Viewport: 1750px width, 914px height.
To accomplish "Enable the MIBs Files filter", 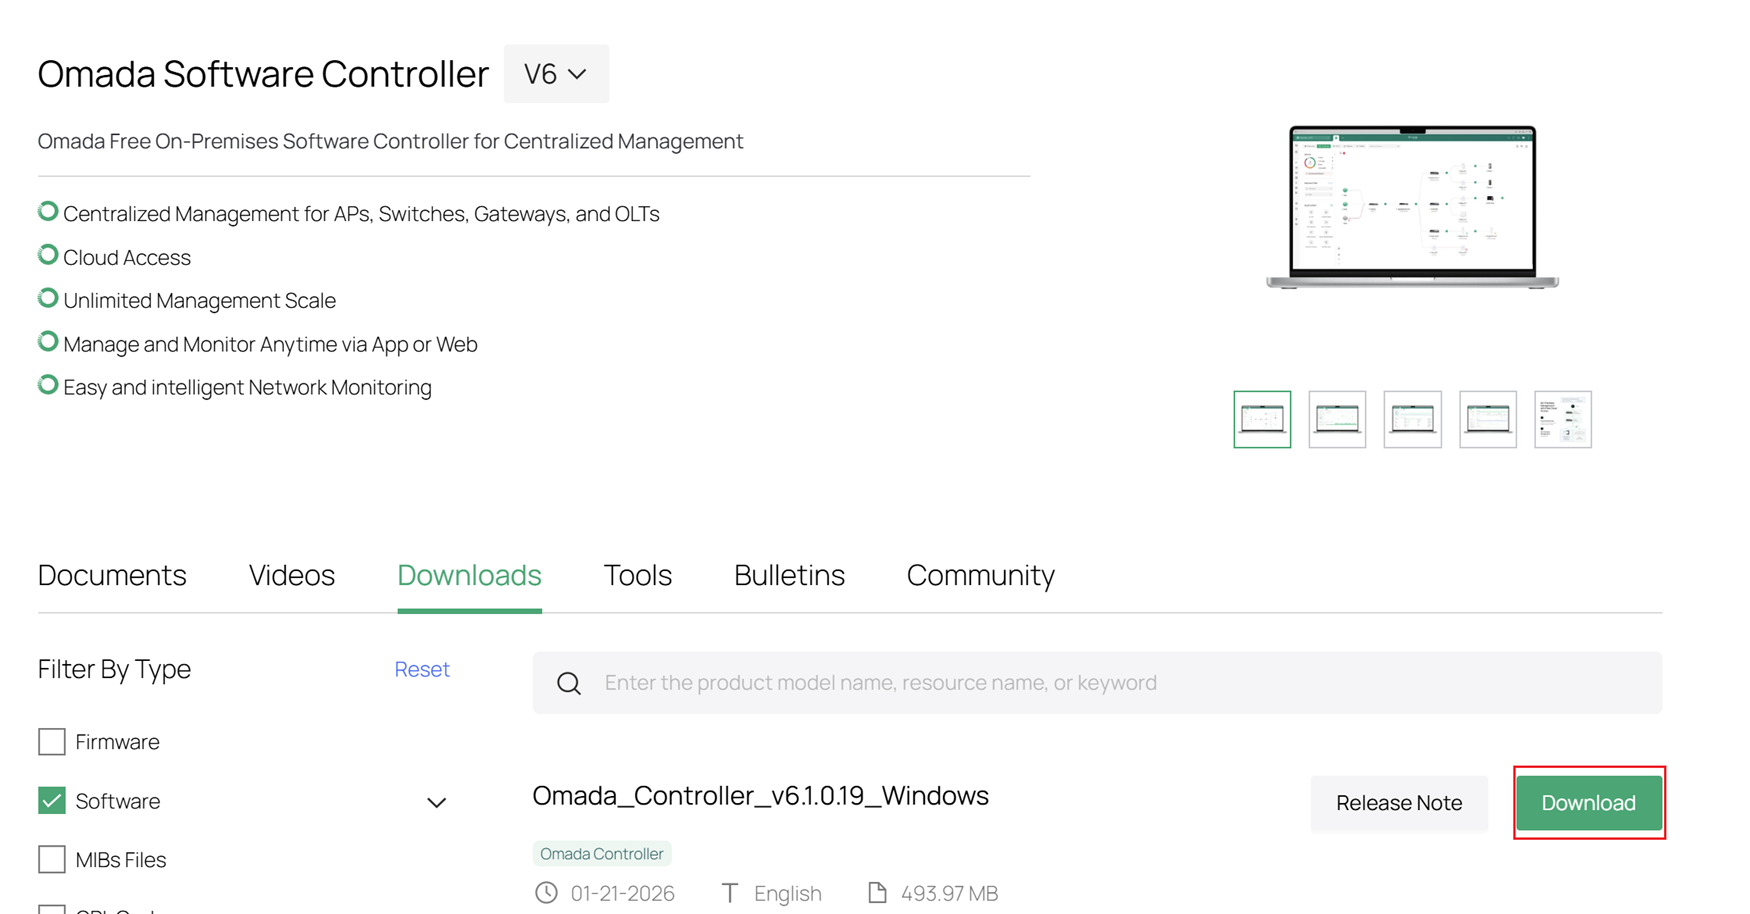I will coord(51,859).
